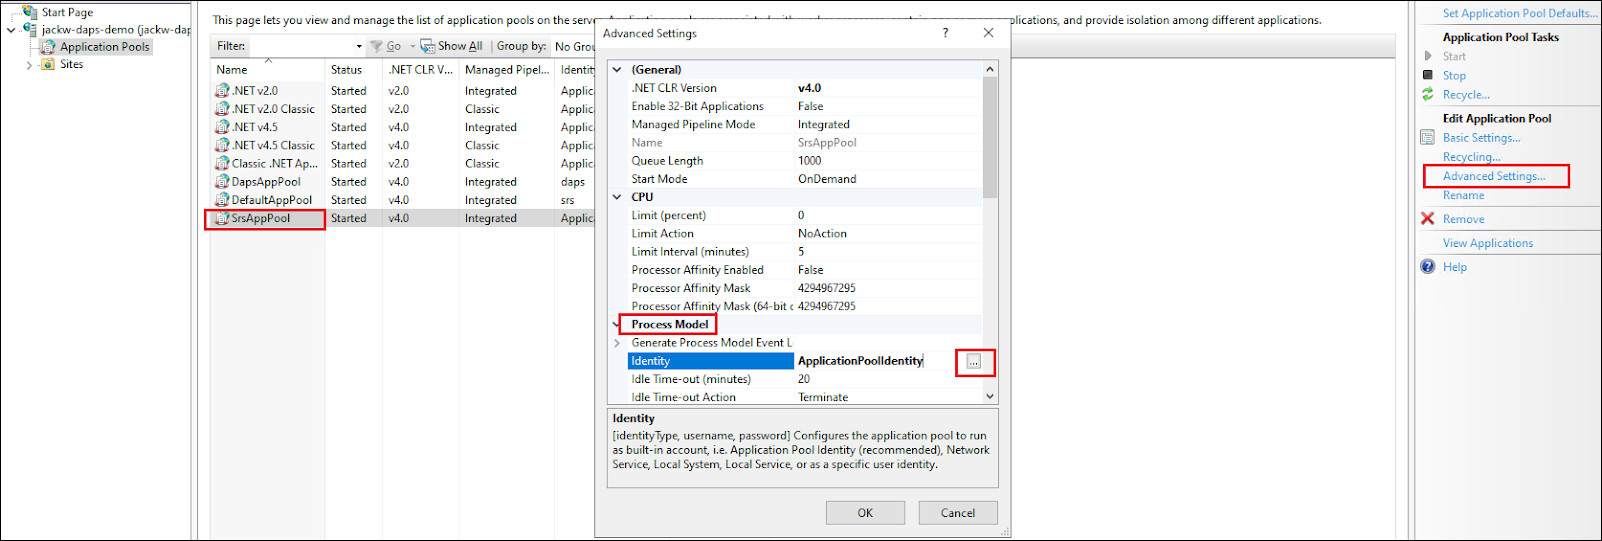Image resolution: width=1602 pixels, height=541 pixels.
Task: Select Limit Interval (minutes) row
Action: click(805, 252)
